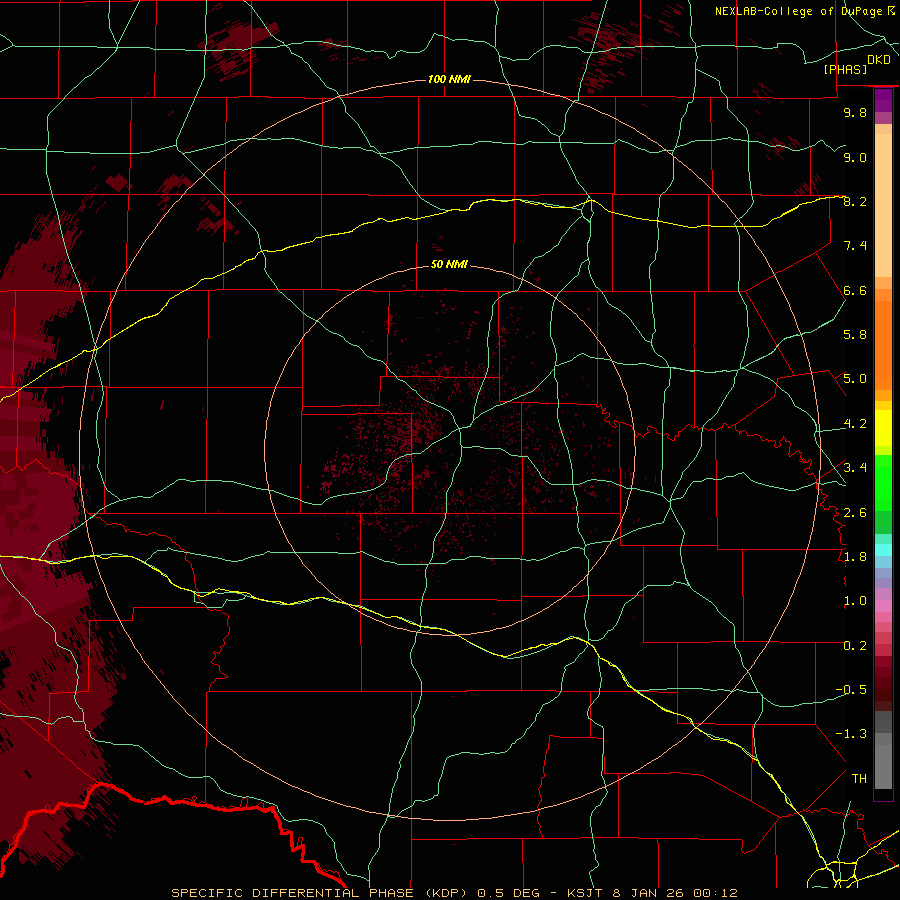Click the 9.8 value on the scale
The height and width of the screenshot is (900, 900).
tap(855, 112)
